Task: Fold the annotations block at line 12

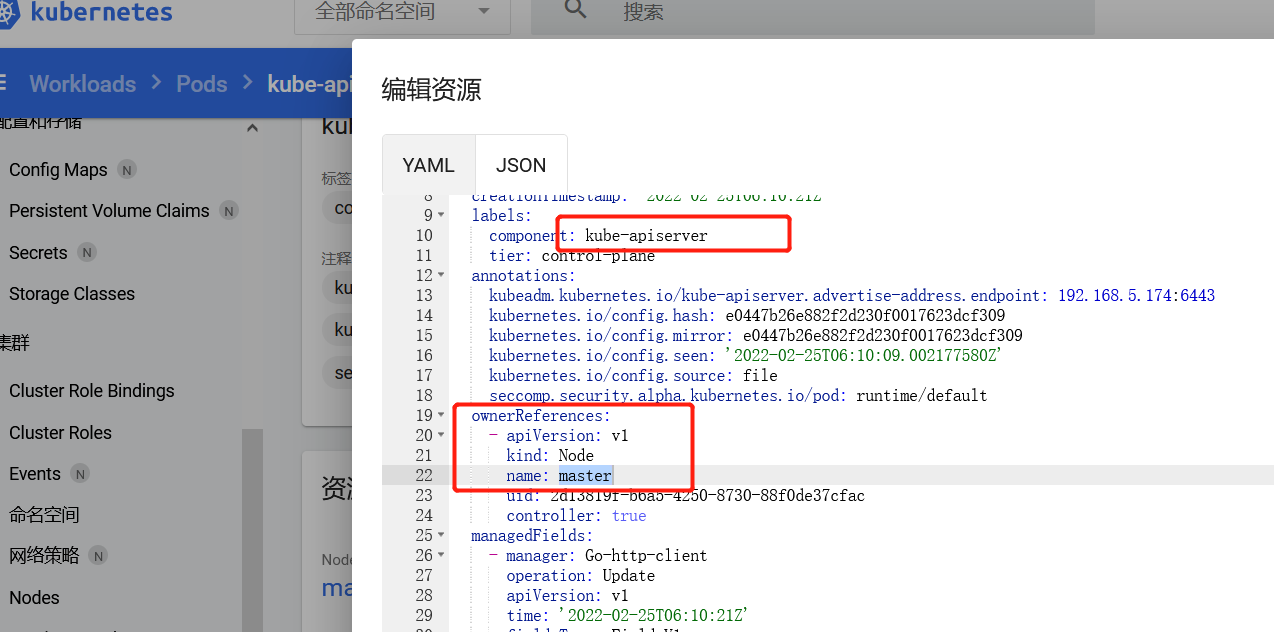Action: point(441,276)
